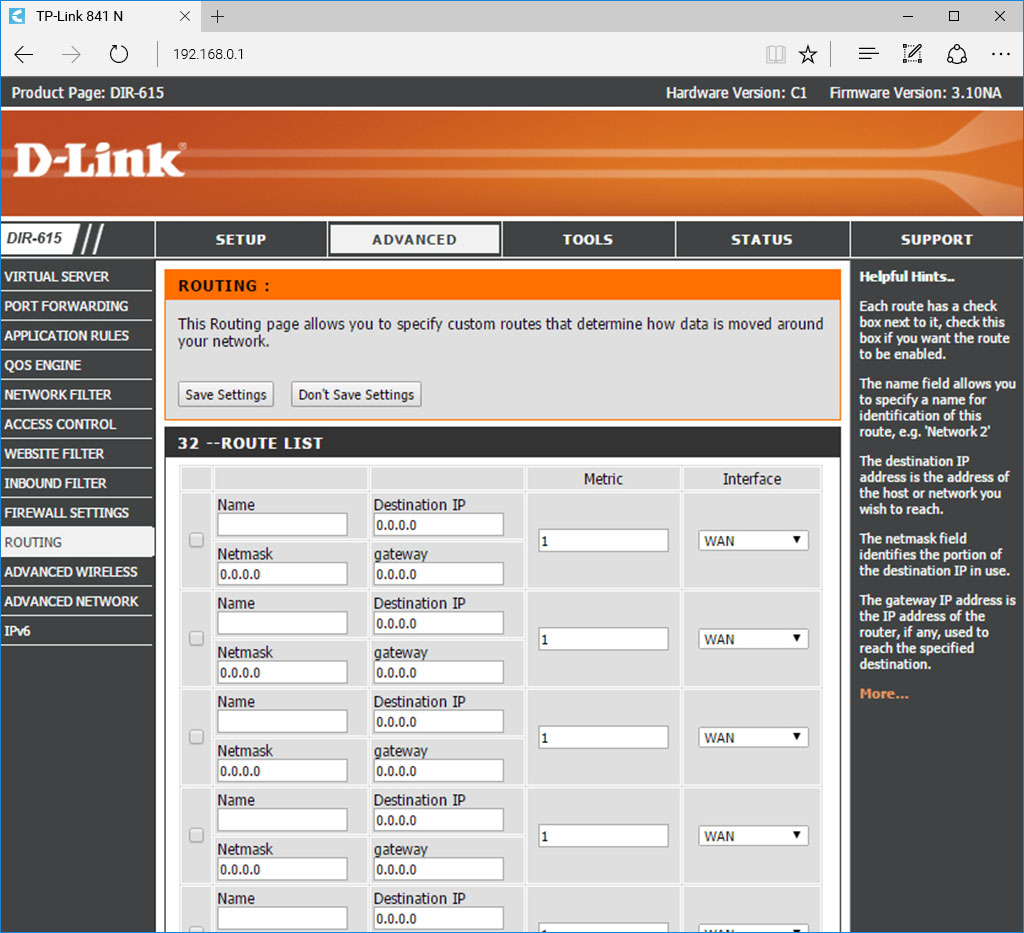Open Reading view book icon
Viewport: 1024px width, 933px height.
[x=775, y=54]
